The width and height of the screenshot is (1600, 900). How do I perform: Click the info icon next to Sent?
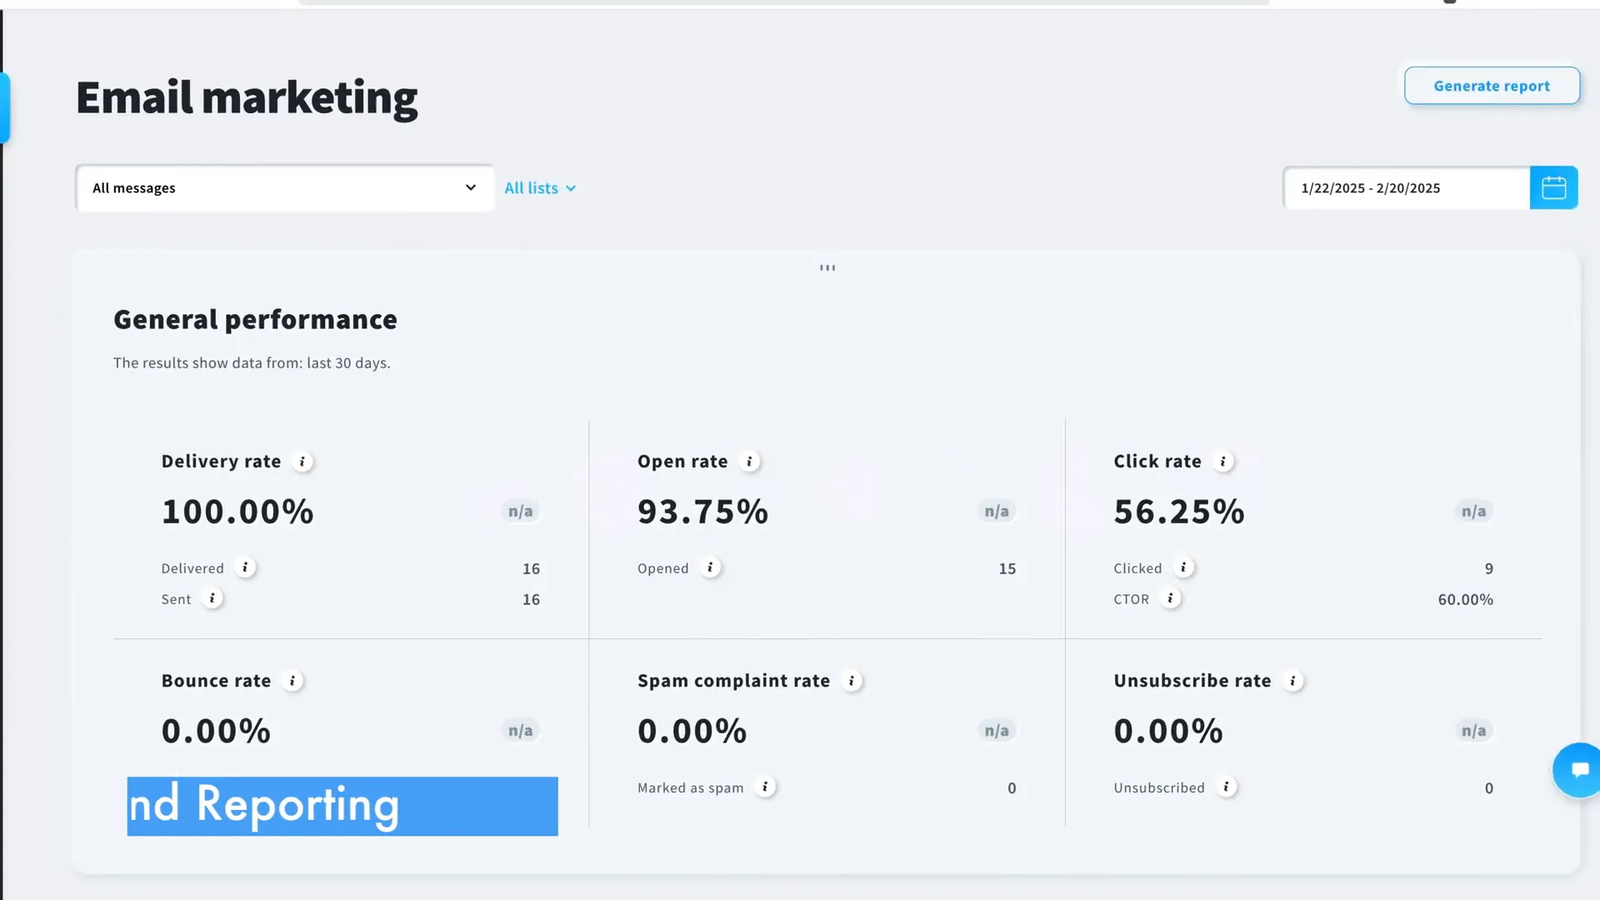point(212,598)
